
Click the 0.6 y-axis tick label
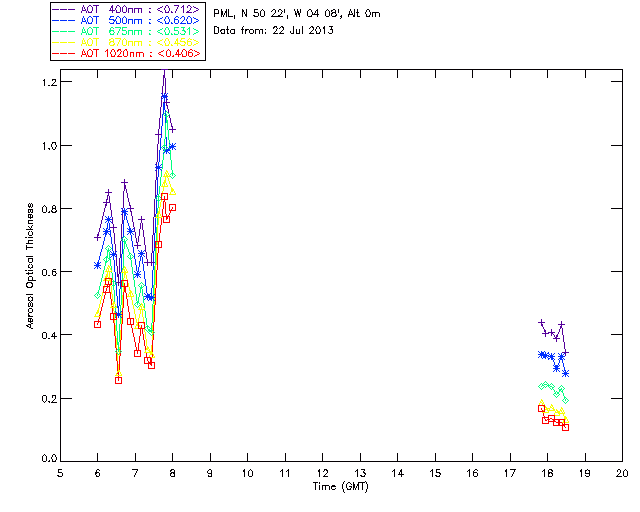[x=49, y=272]
